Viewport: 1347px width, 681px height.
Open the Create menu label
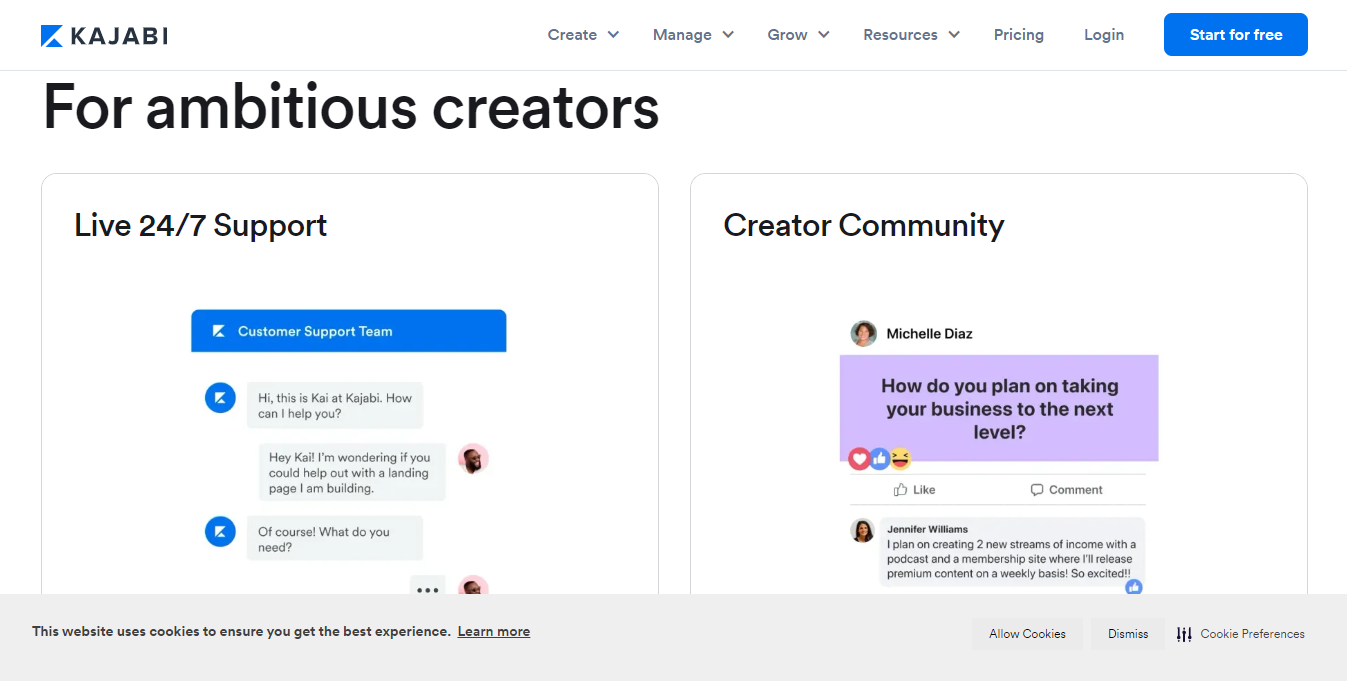pos(572,35)
